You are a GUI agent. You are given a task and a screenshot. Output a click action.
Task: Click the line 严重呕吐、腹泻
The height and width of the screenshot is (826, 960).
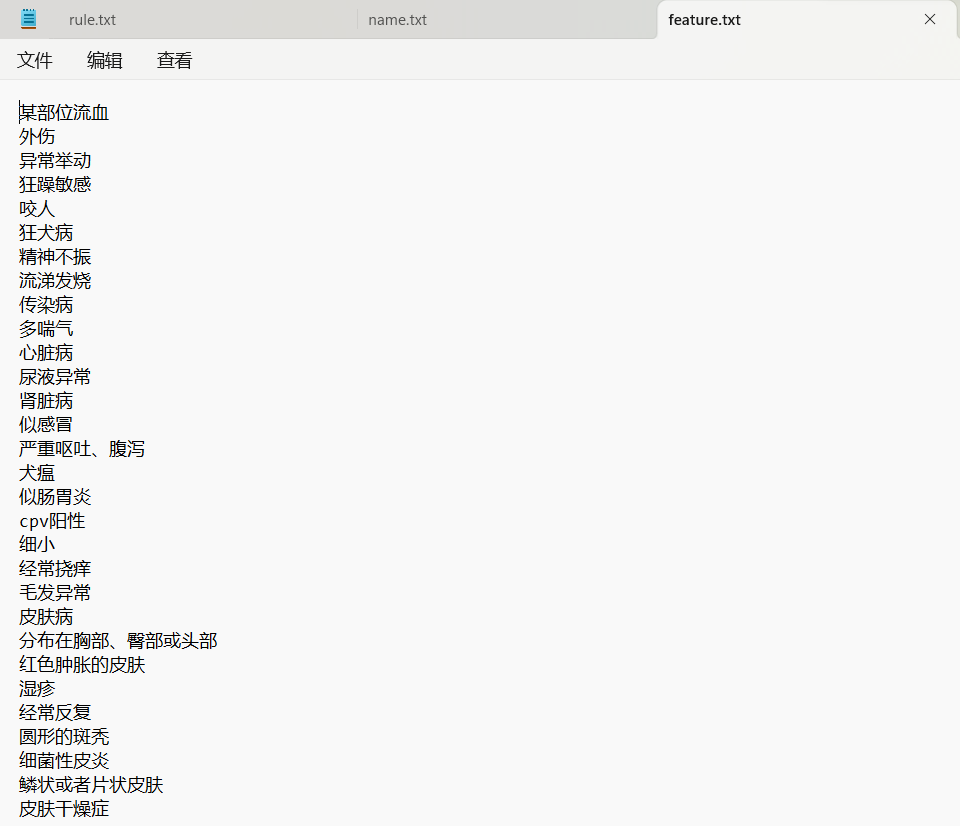point(82,449)
